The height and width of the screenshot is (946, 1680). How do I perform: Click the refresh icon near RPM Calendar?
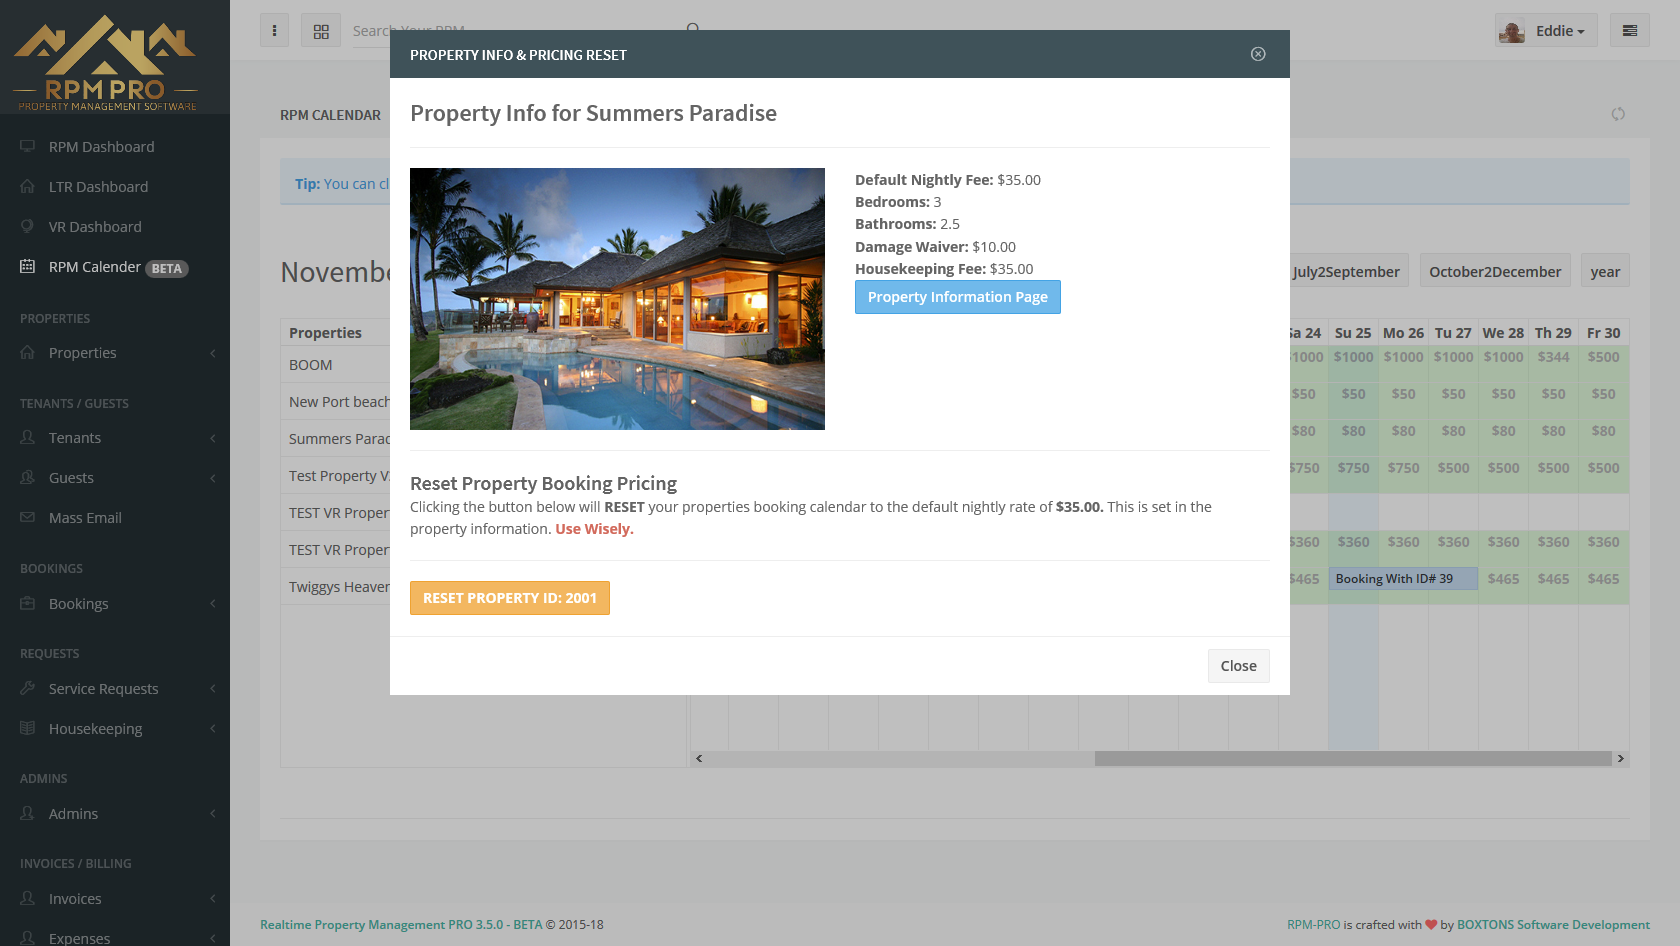click(x=1618, y=114)
